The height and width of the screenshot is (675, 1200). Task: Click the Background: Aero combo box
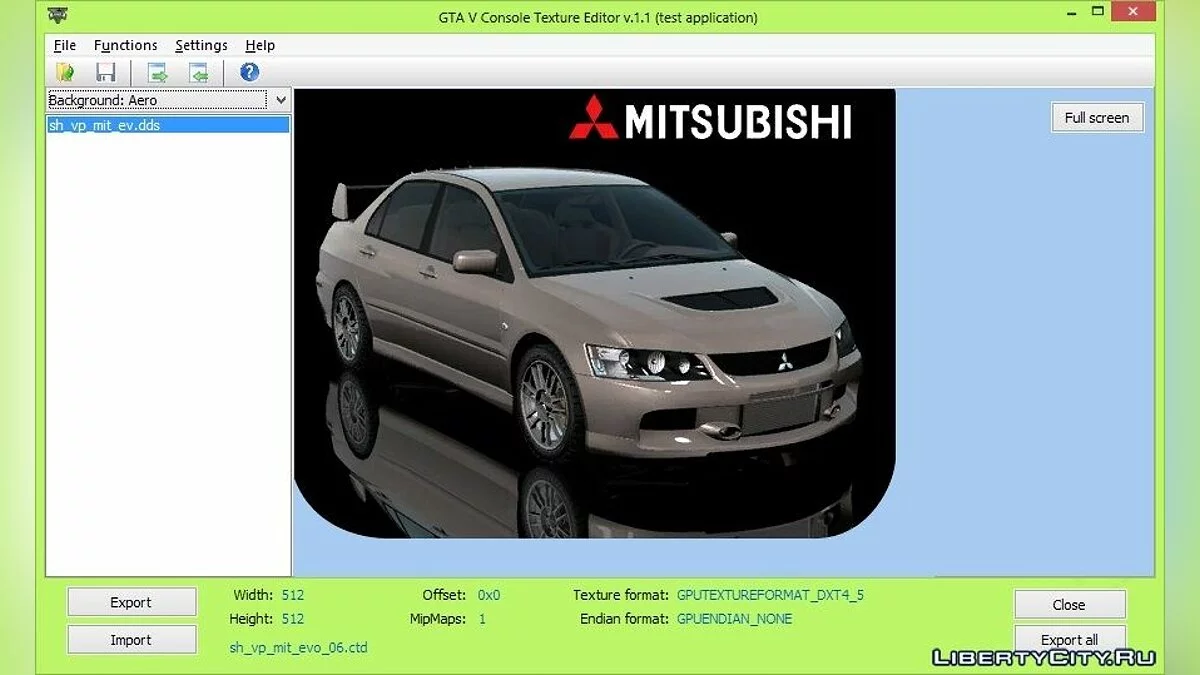pyautogui.click(x=157, y=100)
